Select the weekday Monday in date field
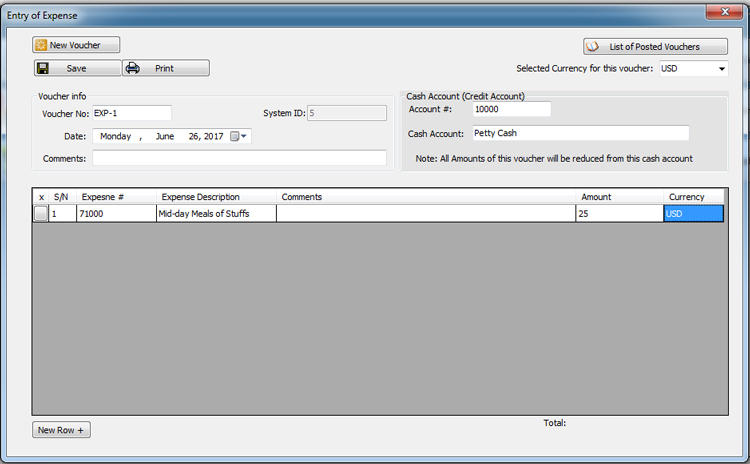 [115, 136]
